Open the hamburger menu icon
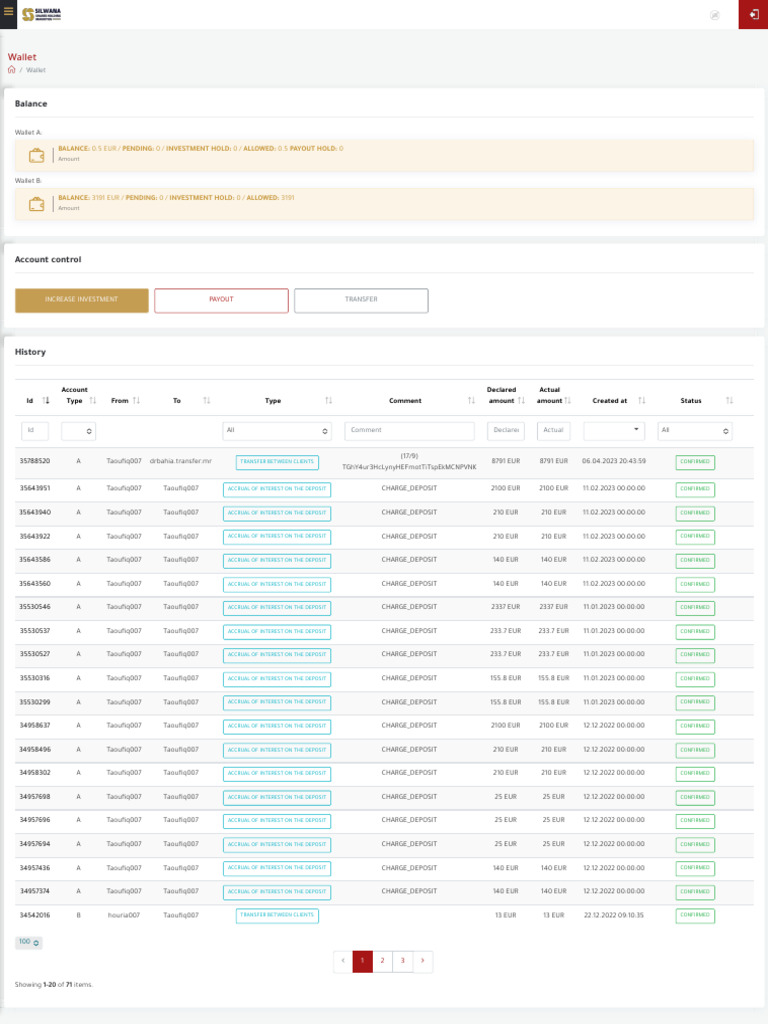Viewport: 768px width, 1024px height. point(8,11)
